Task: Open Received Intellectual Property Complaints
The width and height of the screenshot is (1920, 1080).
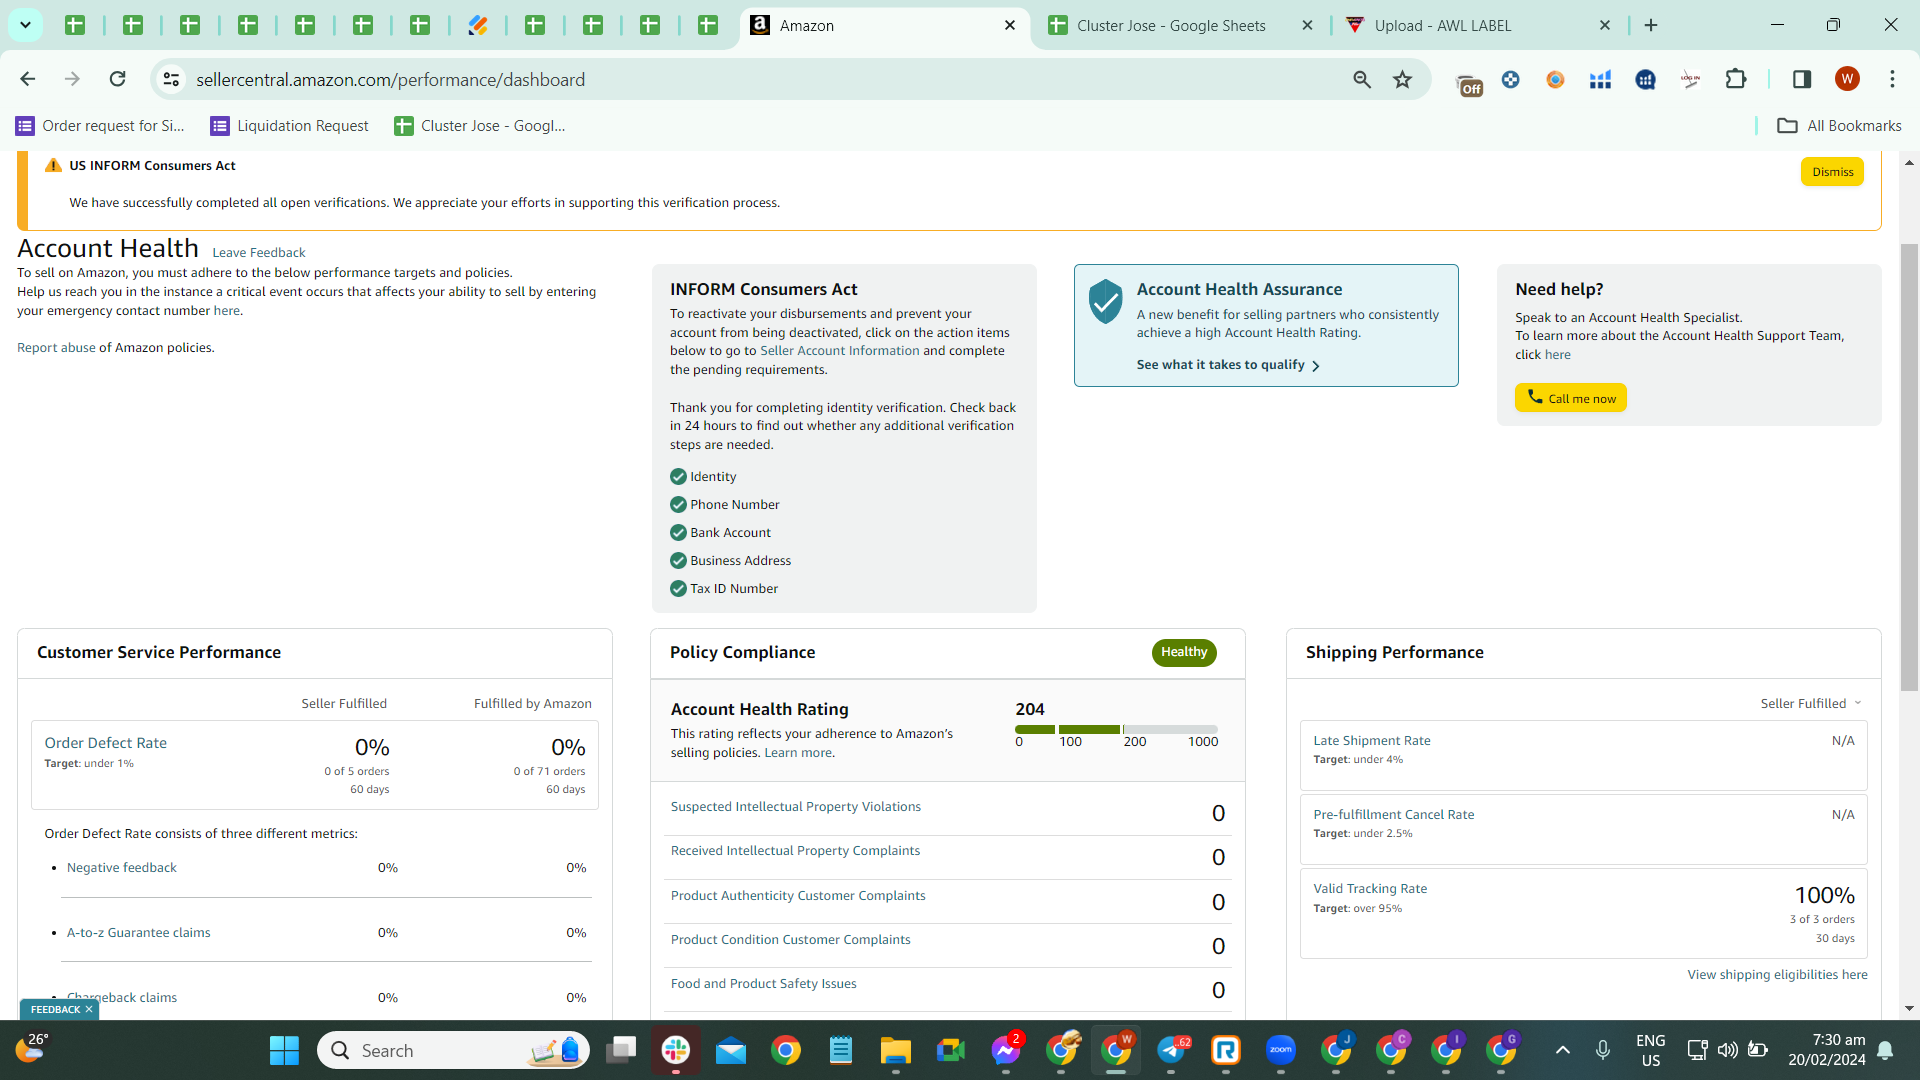Action: coord(795,851)
